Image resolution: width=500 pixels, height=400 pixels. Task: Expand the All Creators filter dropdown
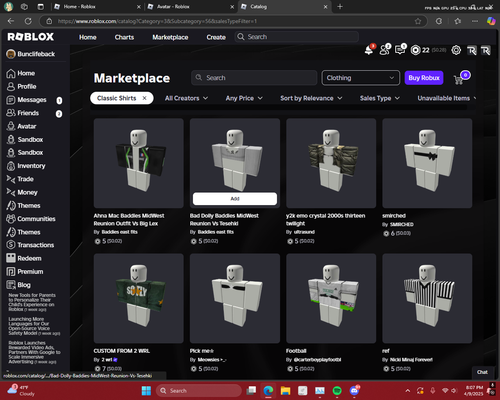pos(186,98)
